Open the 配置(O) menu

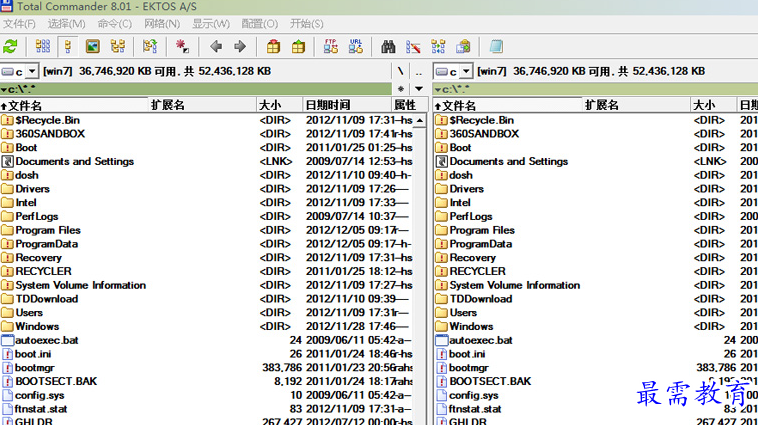click(260, 24)
